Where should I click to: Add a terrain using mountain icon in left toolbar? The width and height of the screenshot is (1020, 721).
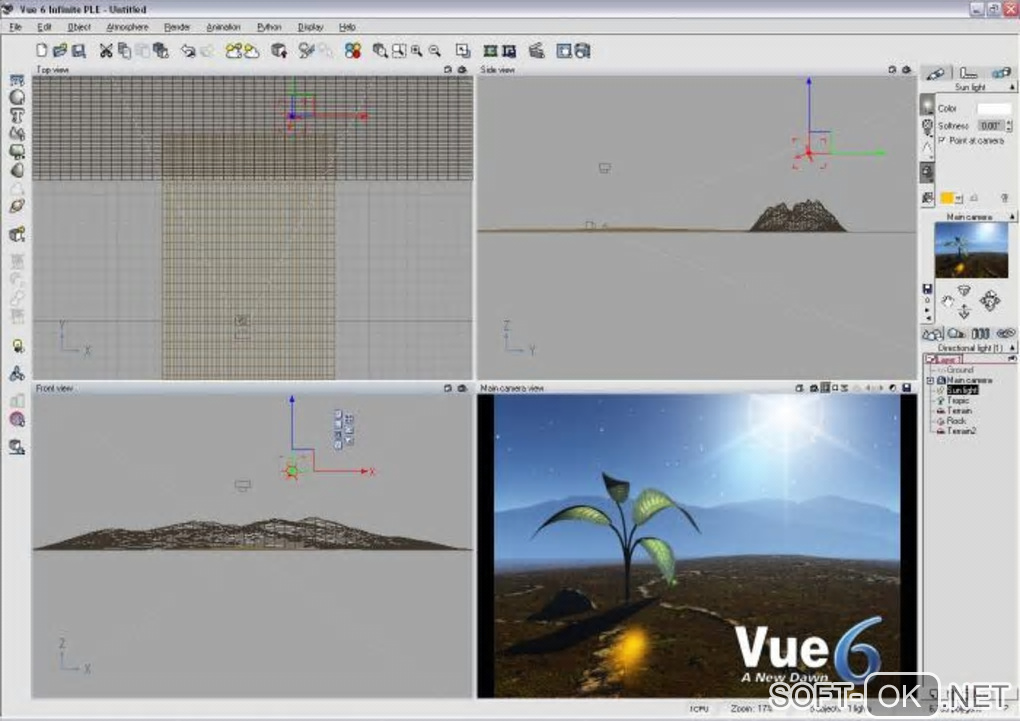(18, 133)
